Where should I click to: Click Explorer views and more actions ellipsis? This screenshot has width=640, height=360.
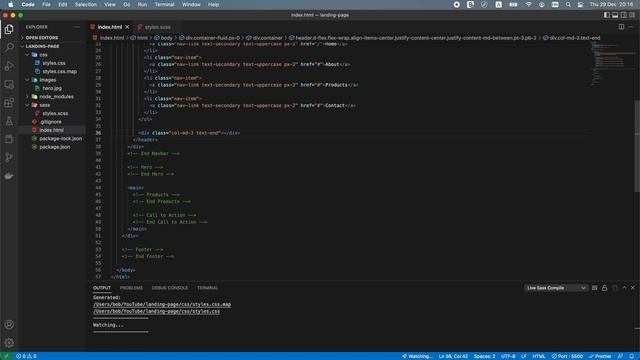77,27
